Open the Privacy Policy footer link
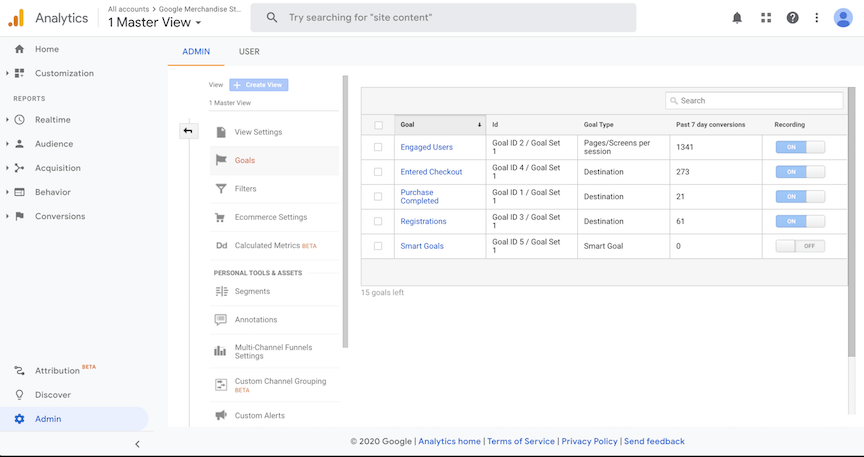Viewport: 864px width, 457px height. (x=590, y=442)
